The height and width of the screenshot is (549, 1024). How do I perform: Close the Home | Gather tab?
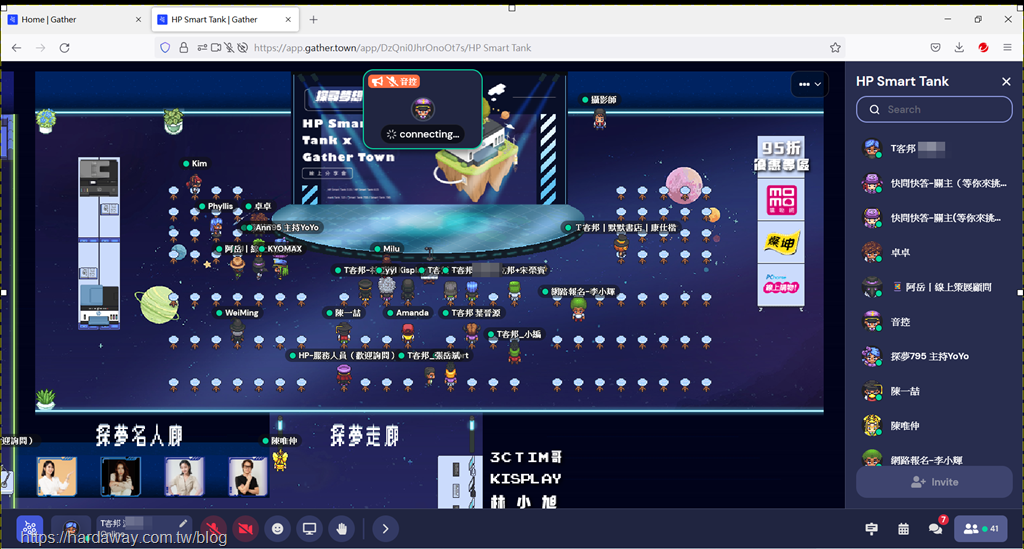(x=138, y=20)
